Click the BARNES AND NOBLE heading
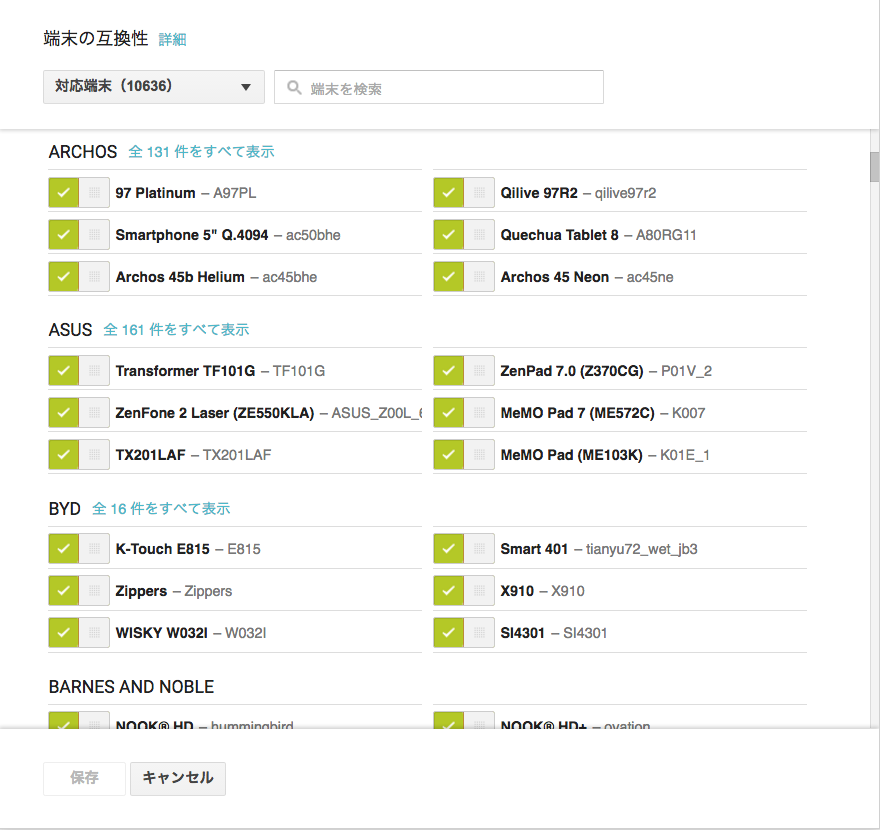The width and height of the screenshot is (880, 830). 131,687
